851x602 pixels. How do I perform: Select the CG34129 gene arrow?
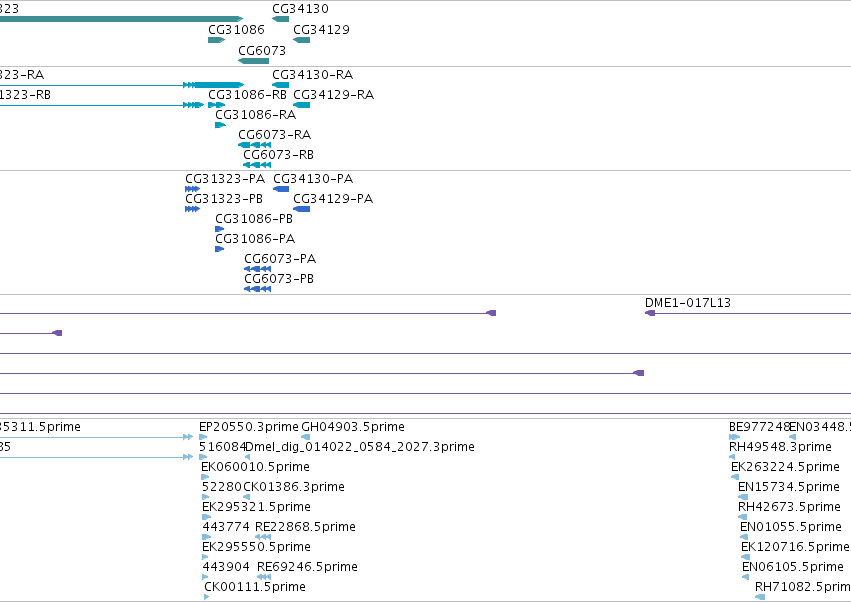pos(302,40)
